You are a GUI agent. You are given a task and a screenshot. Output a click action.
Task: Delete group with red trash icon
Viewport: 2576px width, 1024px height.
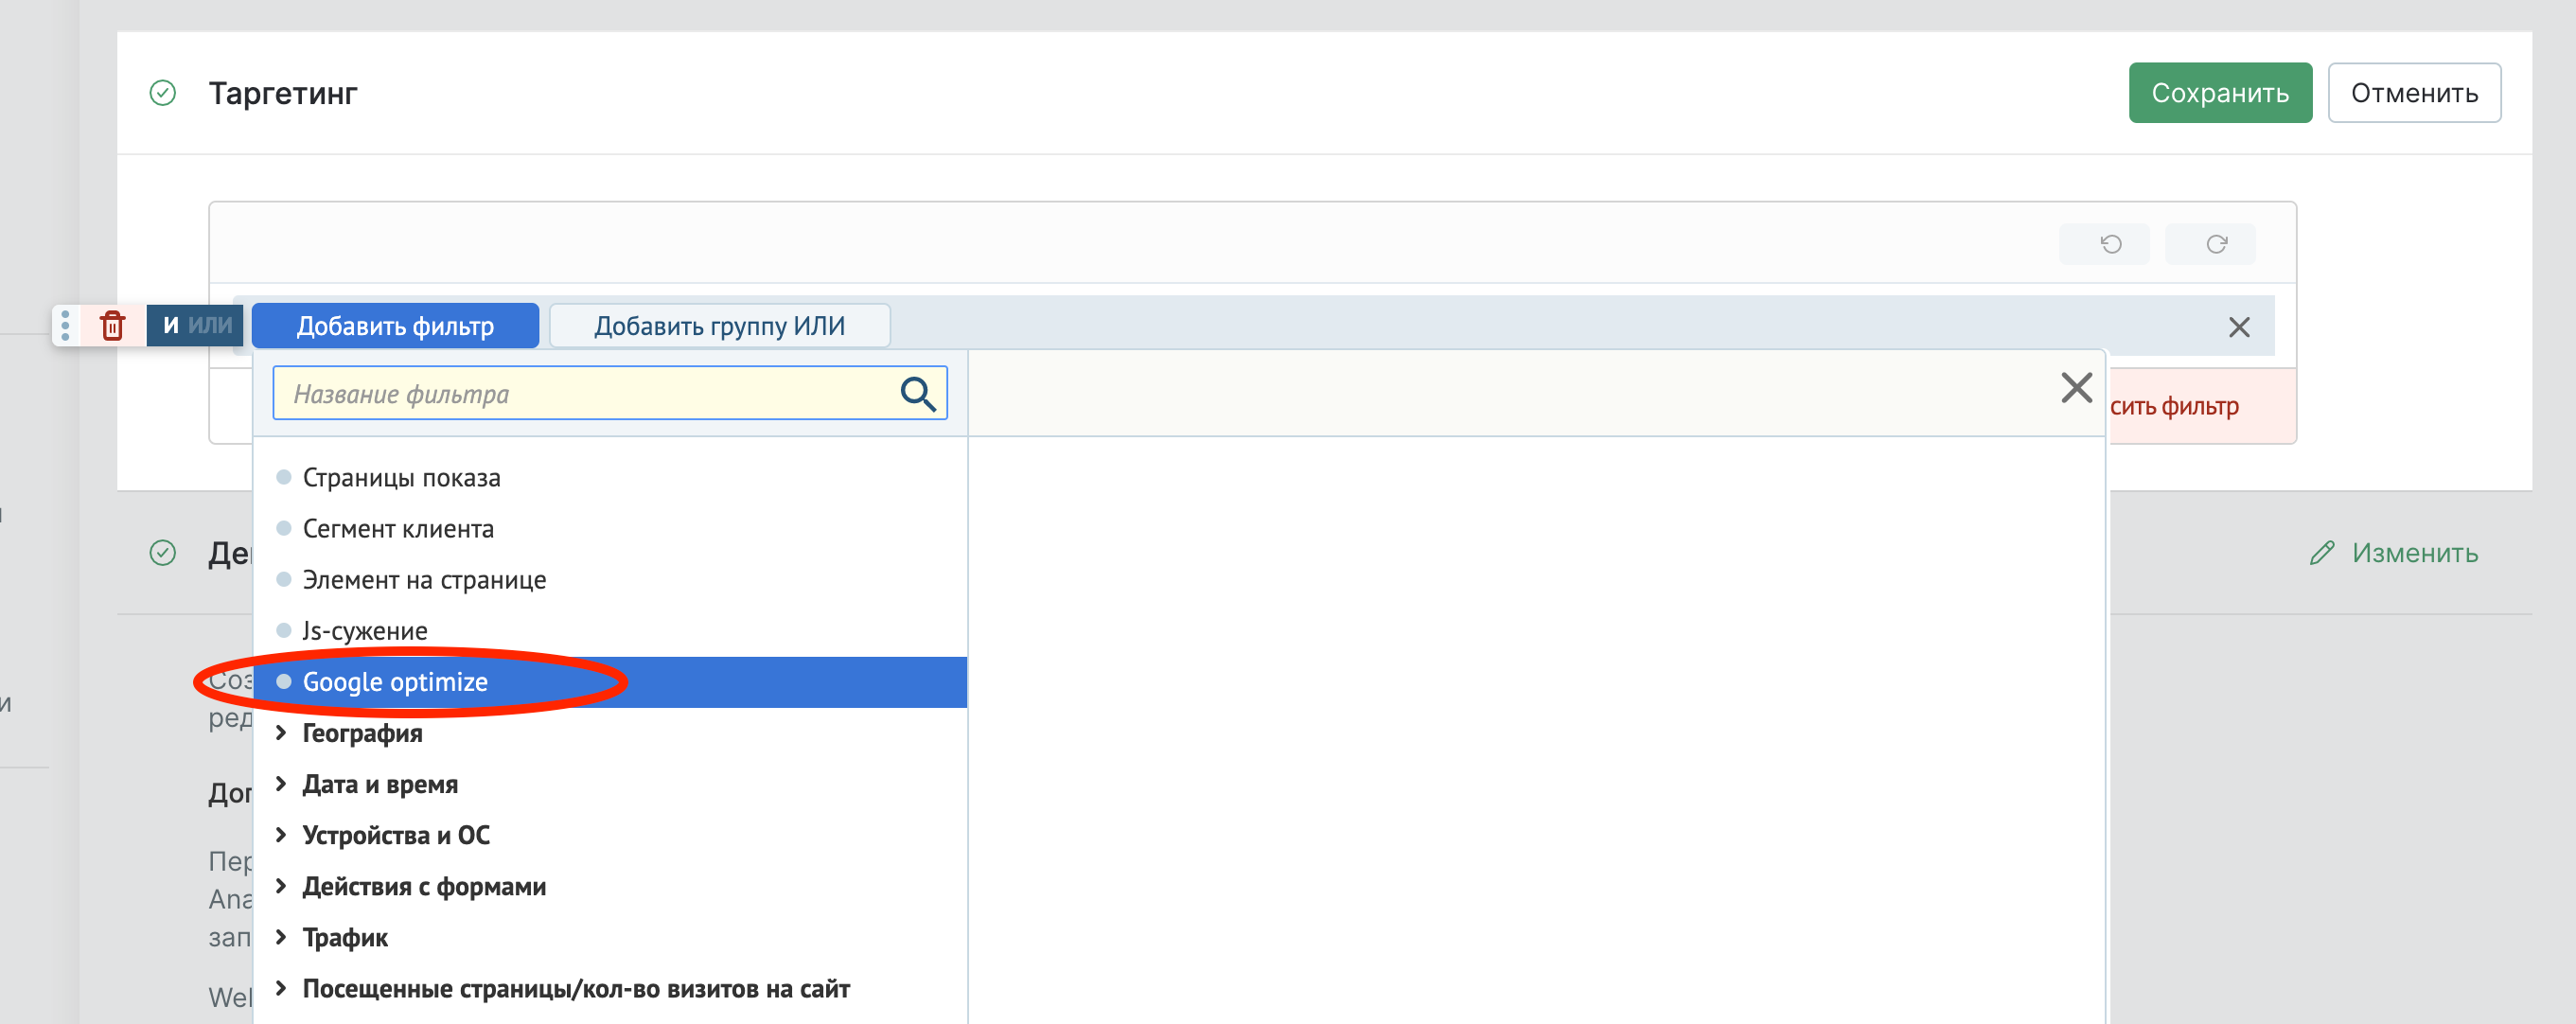pos(112,326)
